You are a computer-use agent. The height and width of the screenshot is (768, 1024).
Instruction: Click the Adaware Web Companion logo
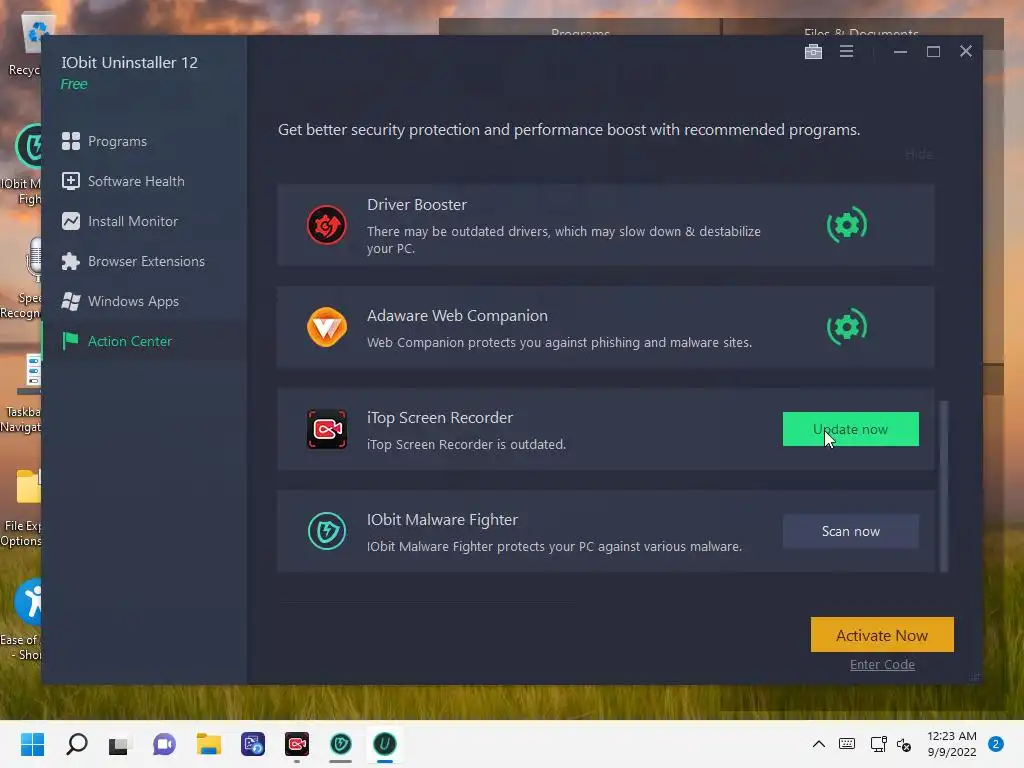tap(327, 327)
